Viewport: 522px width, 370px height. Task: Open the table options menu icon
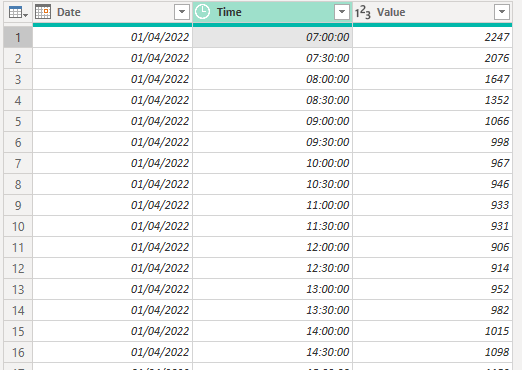tap(18, 12)
